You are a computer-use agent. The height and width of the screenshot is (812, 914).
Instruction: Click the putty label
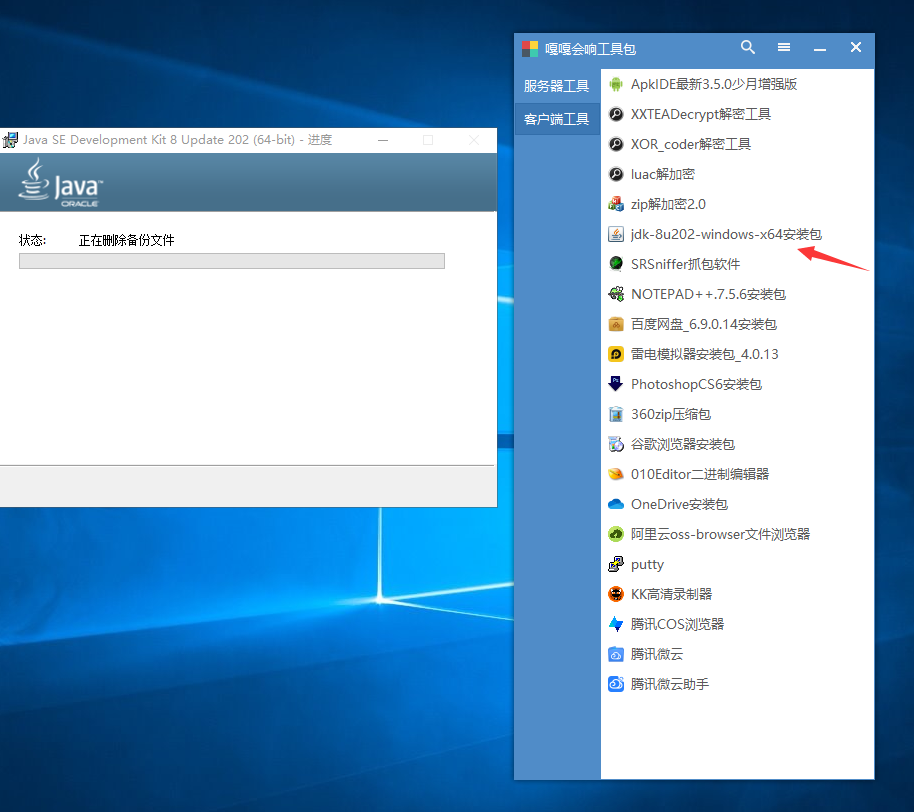(647, 564)
